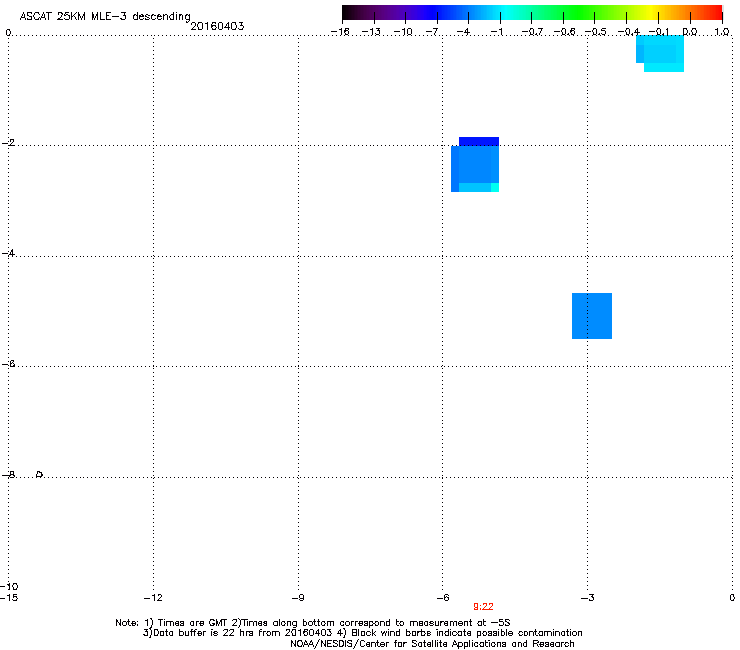Click the y-axis label -6
Viewport: 740px width, 650px height.
8,364
